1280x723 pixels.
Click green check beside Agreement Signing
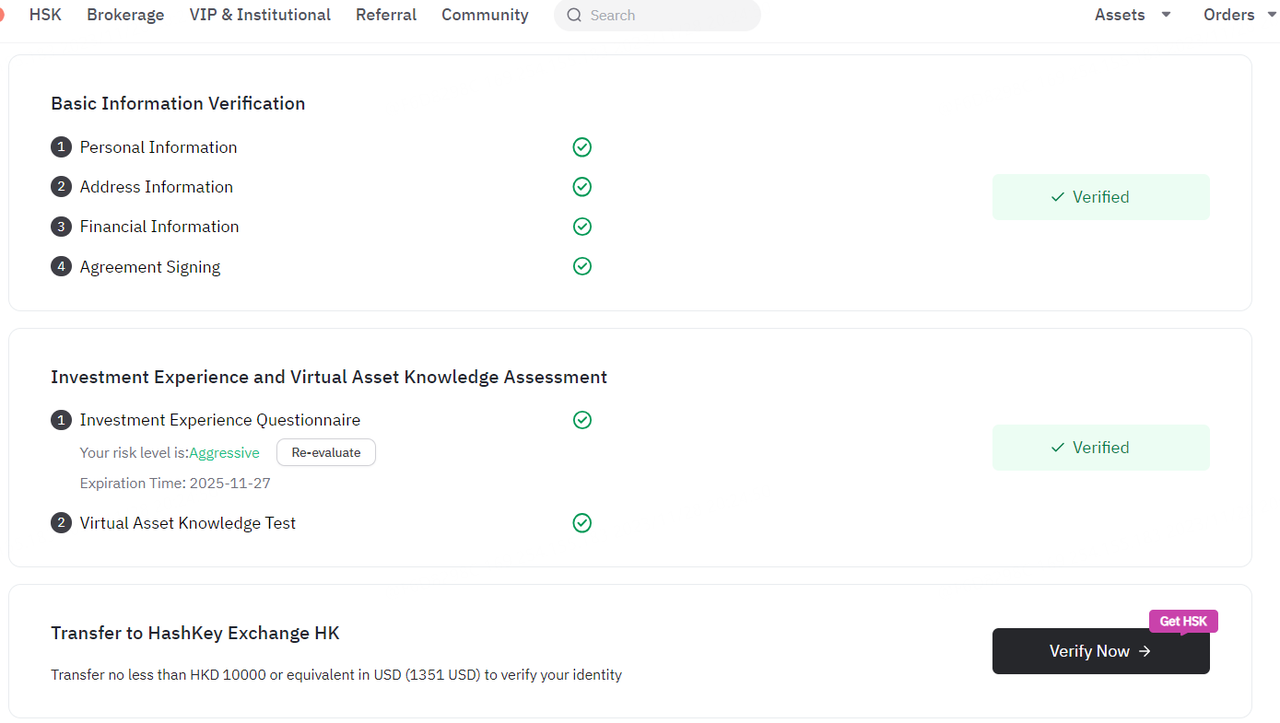pos(582,266)
